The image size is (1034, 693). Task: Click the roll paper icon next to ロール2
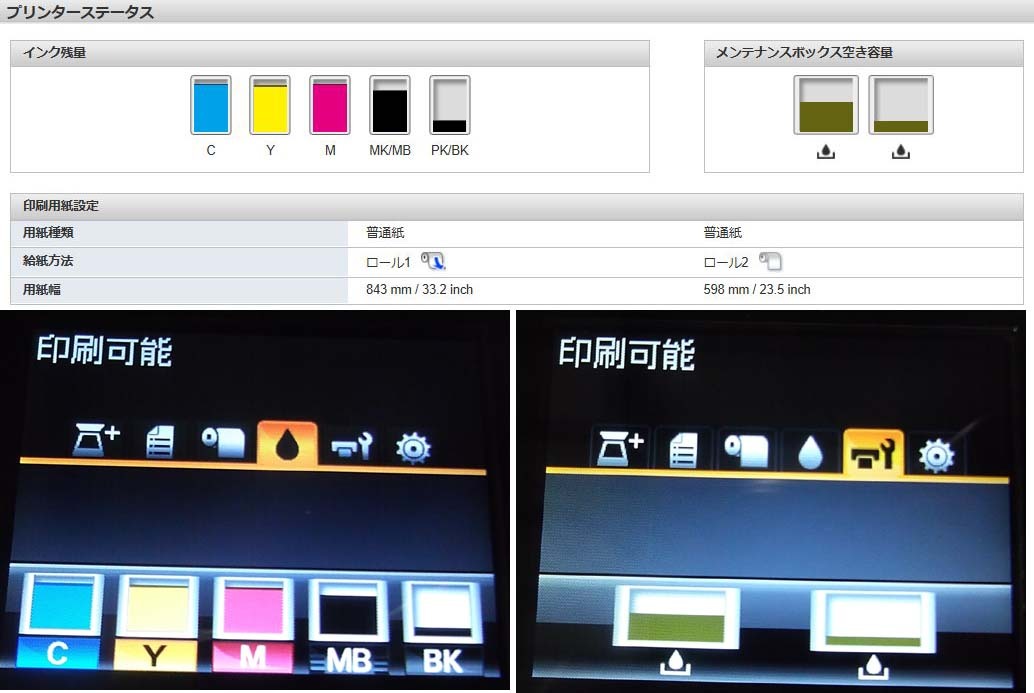770,261
